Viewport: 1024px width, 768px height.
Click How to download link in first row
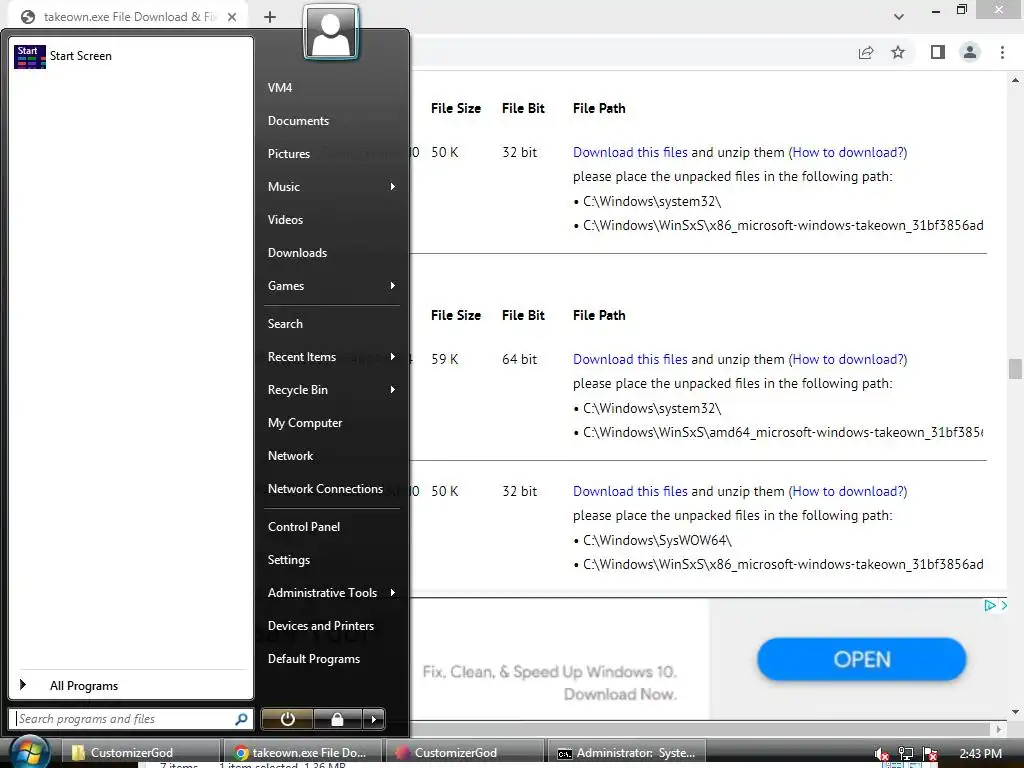(x=848, y=152)
